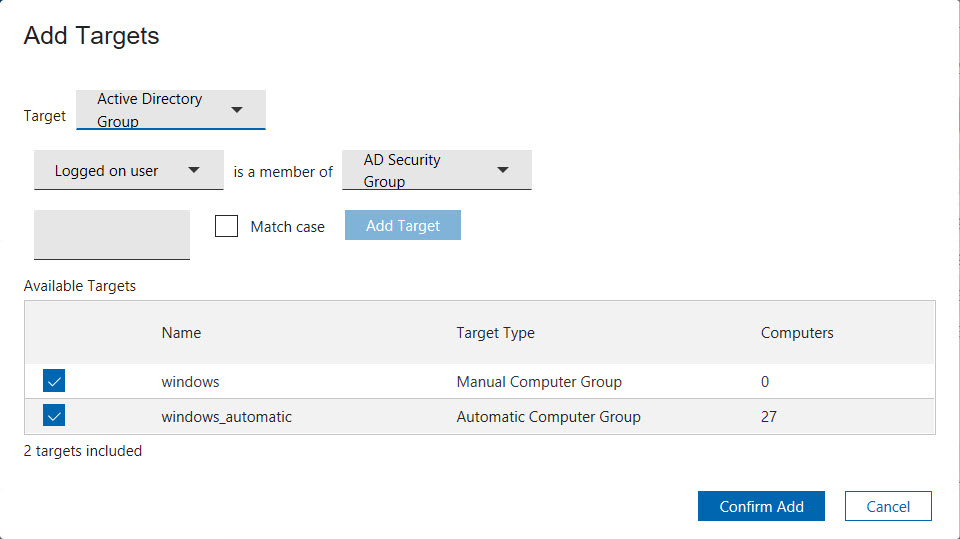Click the Computers column header
Image resolution: width=960 pixels, height=539 pixels.
coord(797,333)
